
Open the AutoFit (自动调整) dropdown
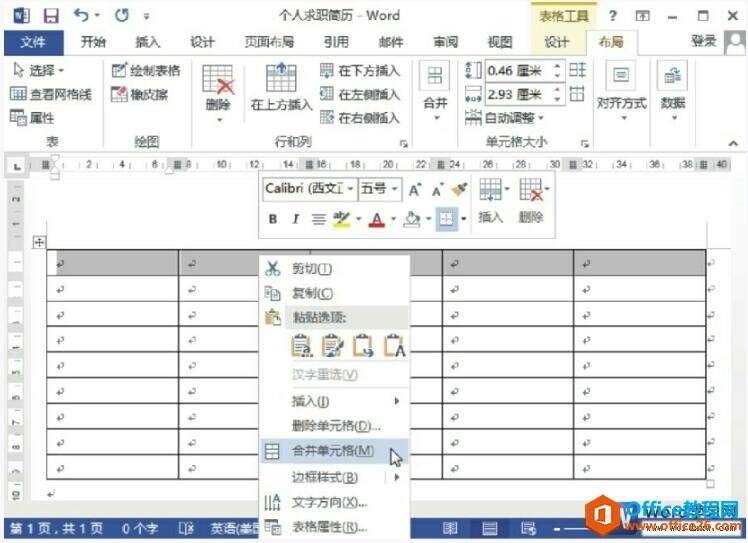pos(505,117)
